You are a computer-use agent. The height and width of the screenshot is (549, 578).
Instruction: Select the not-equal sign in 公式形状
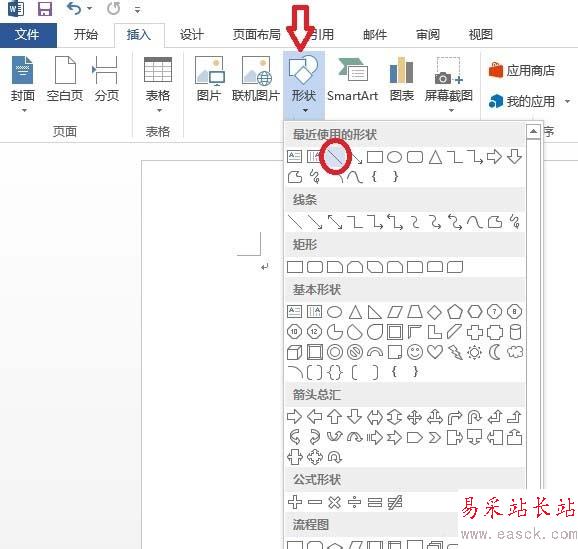(395, 502)
